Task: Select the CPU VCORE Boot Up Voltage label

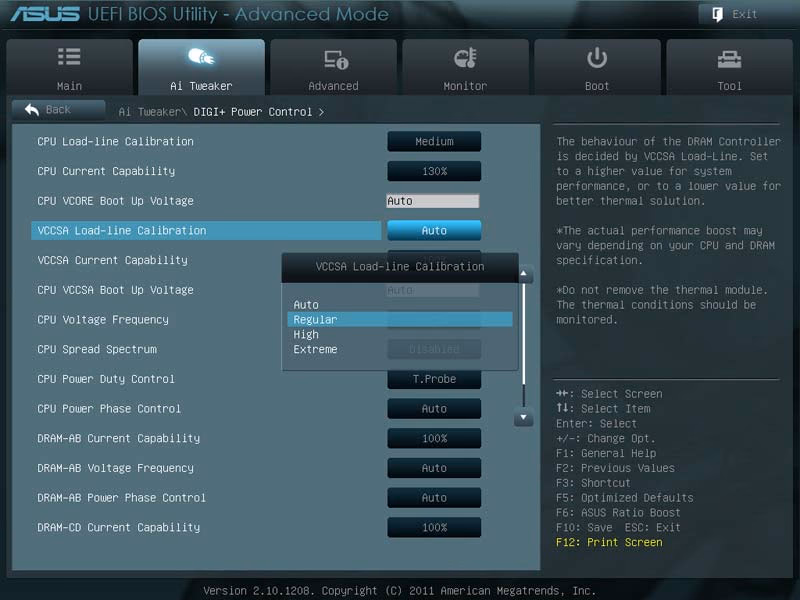Action: [x=115, y=201]
